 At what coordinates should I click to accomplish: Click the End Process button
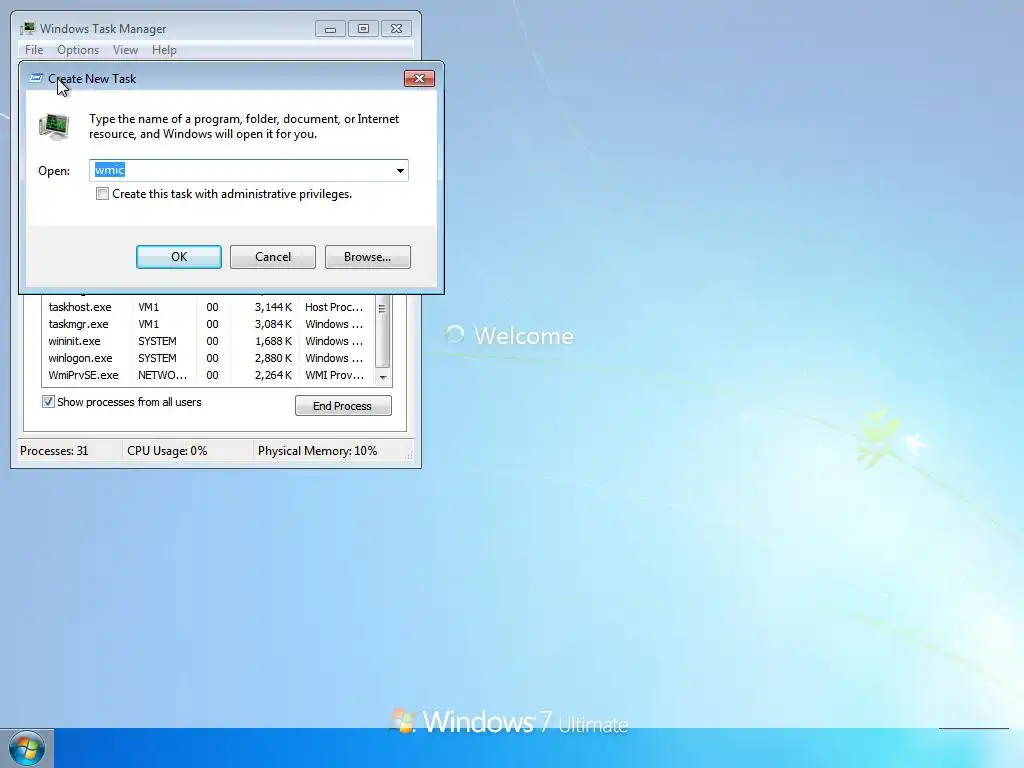click(344, 406)
